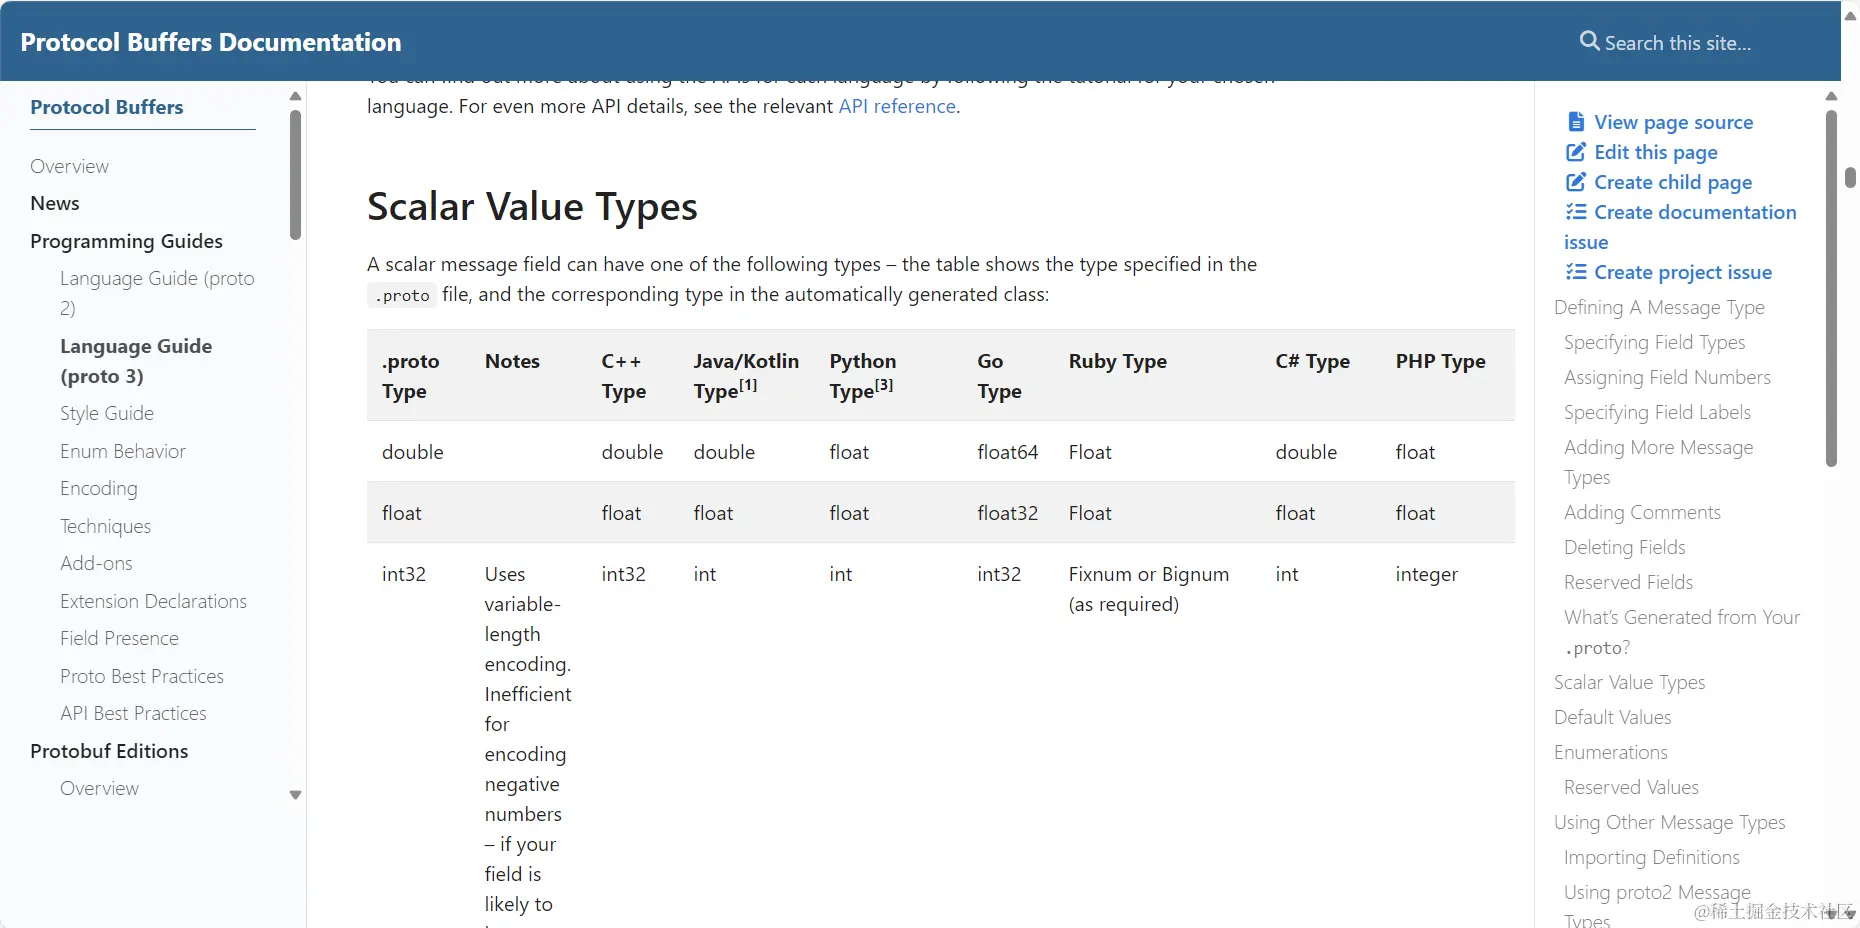Click Protocol Buffers Documentation site title
The image size is (1860, 928).
point(211,42)
